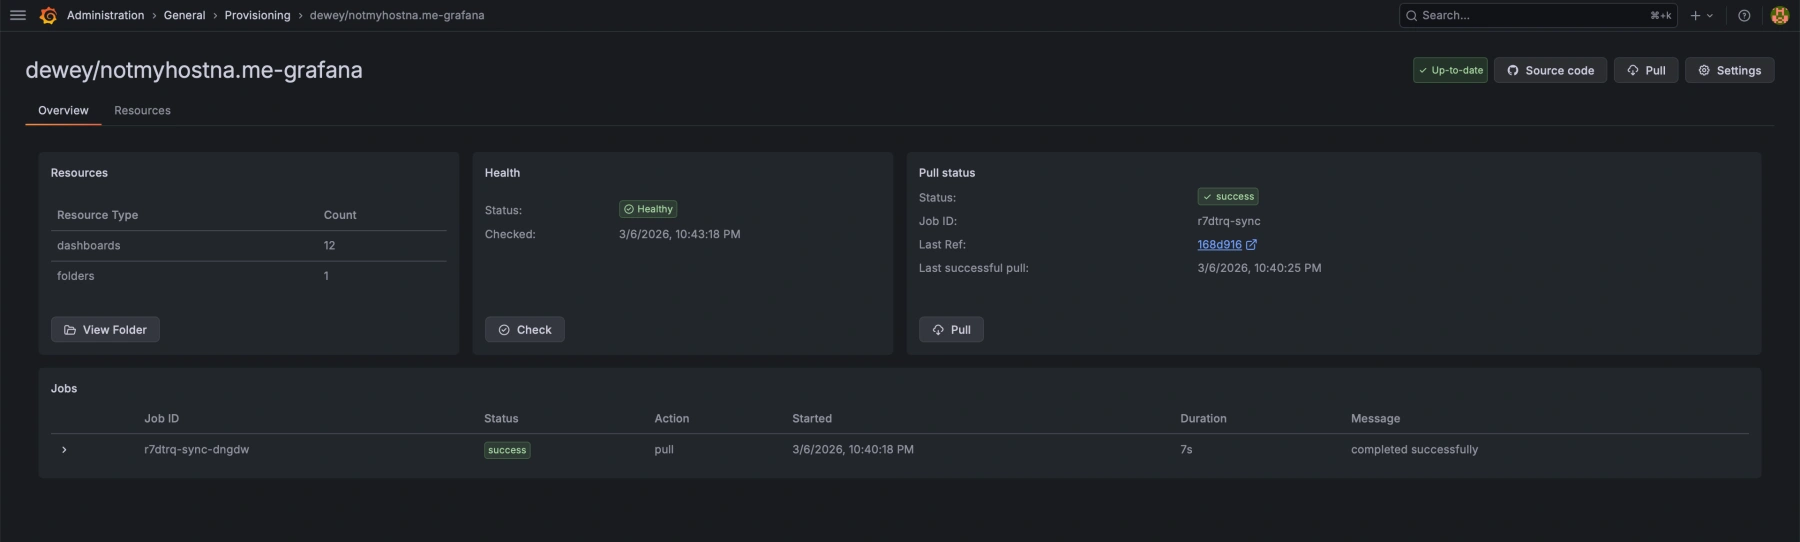
Task: Open the user profile avatar
Action: [x=1779, y=15]
